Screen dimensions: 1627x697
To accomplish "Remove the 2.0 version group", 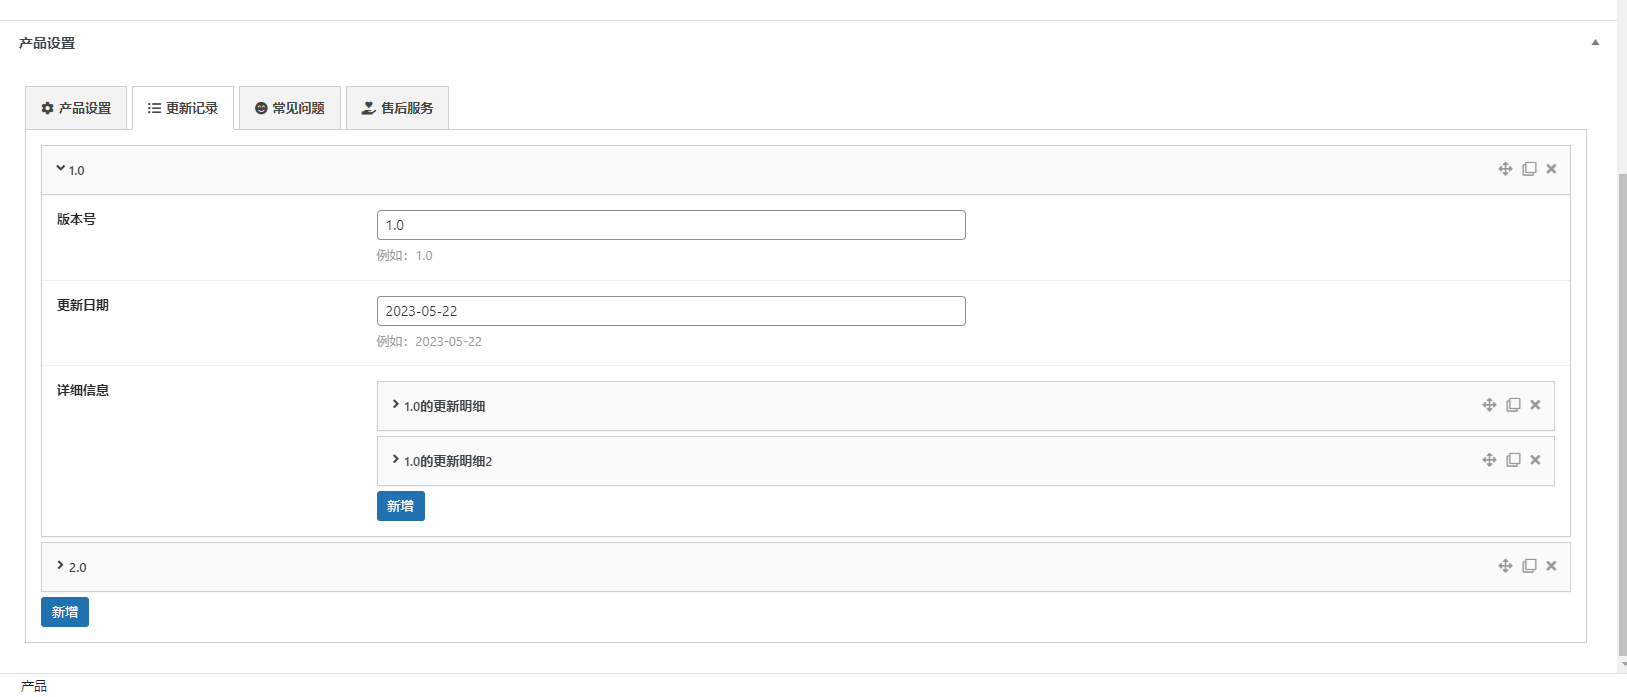I will click(x=1551, y=566).
